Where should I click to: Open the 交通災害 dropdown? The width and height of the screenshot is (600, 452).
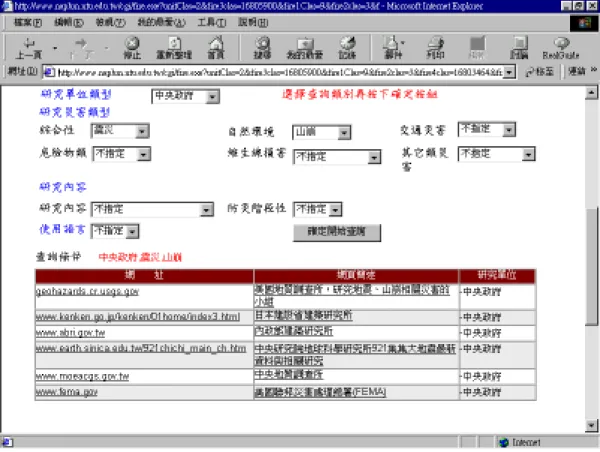(487, 129)
